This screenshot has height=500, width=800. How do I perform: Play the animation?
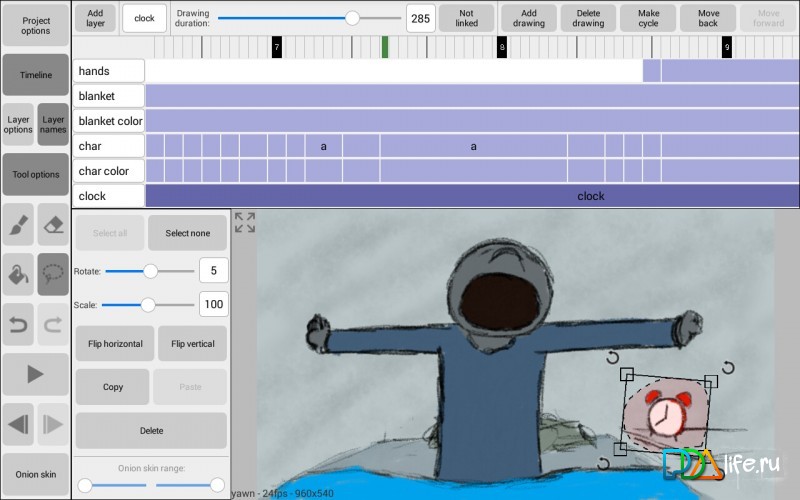(x=35, y=374)
